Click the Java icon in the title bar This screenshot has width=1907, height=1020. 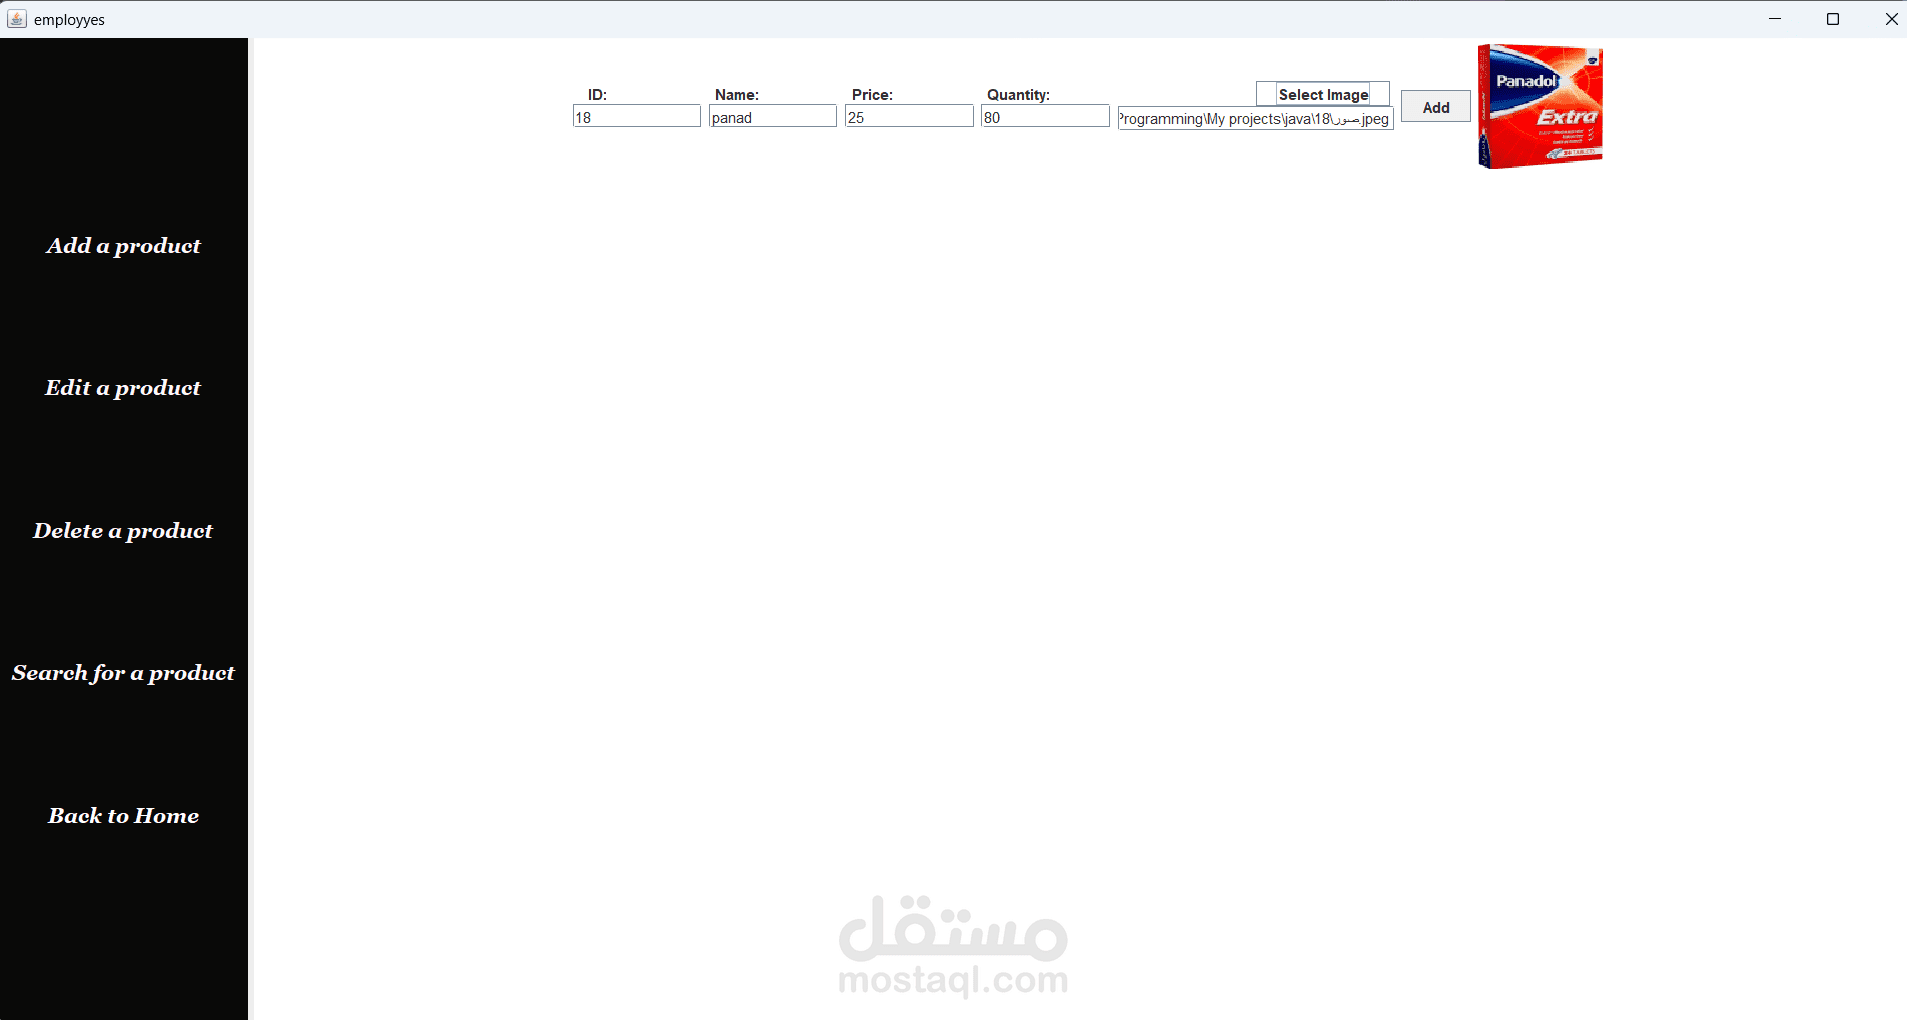[x=16, y=19]
